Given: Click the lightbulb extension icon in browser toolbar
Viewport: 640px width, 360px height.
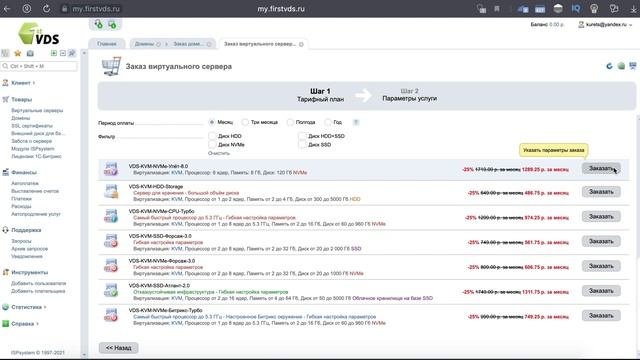Looking at the screenshot, I should [x=594, y=9].
